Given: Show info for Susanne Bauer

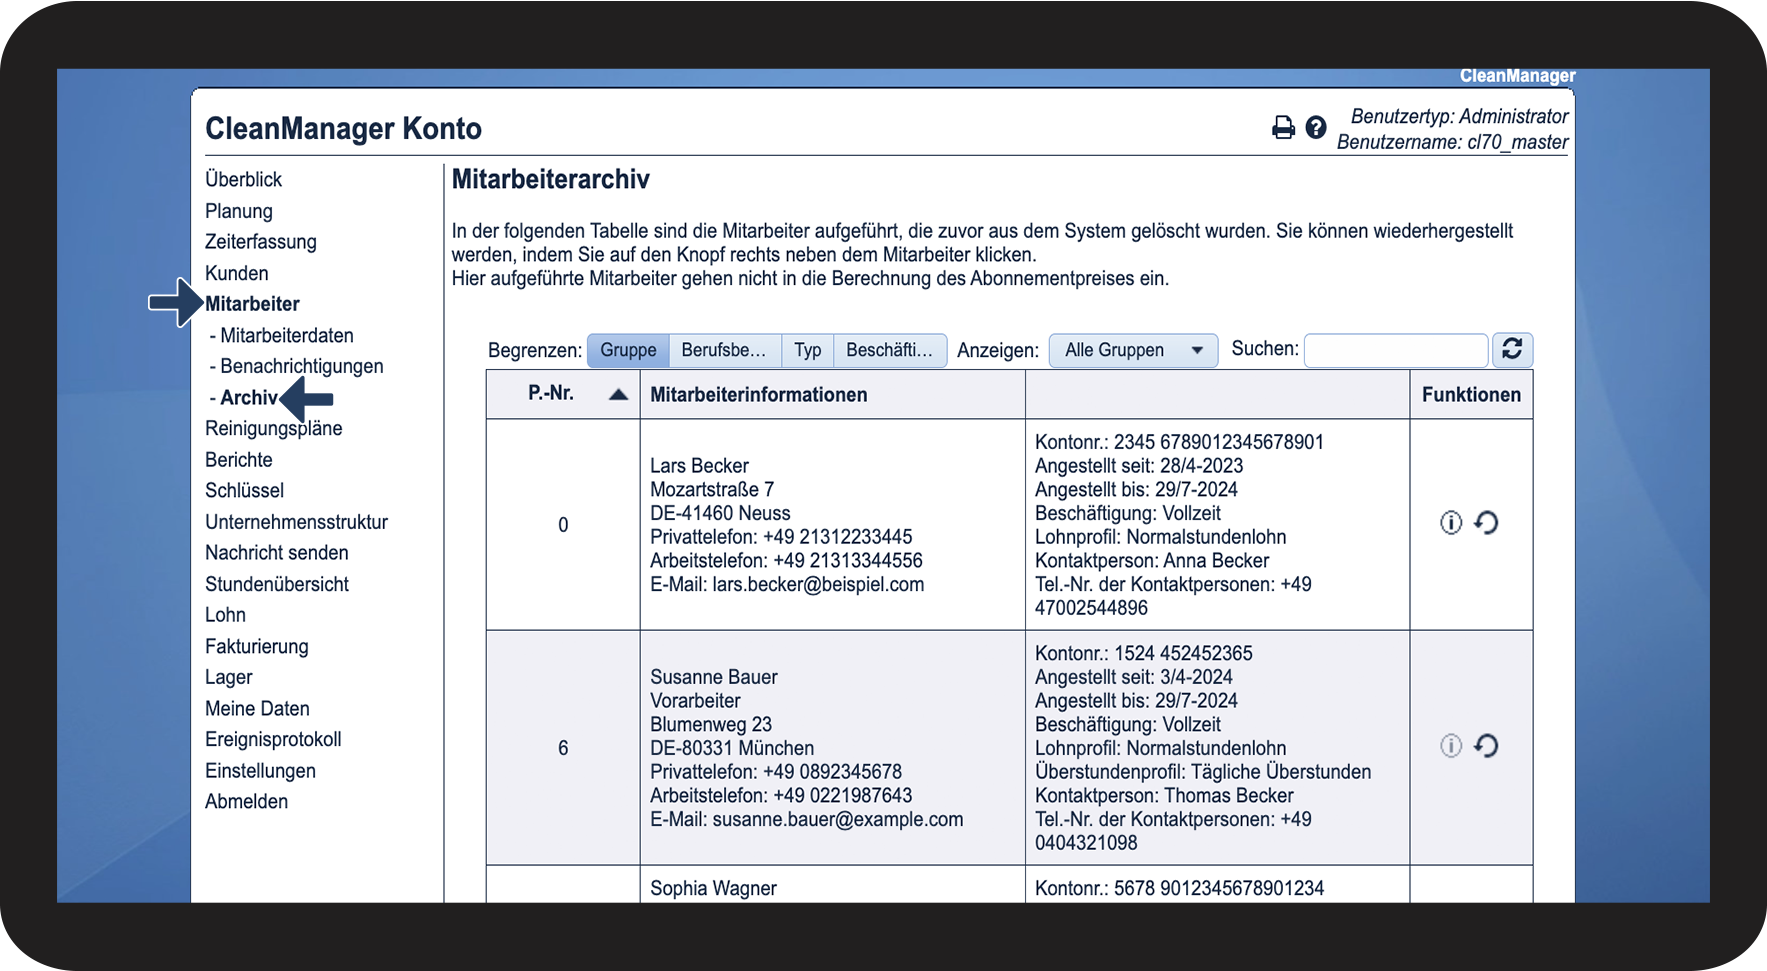Looking at the screenshot, I should [1451, 745].
